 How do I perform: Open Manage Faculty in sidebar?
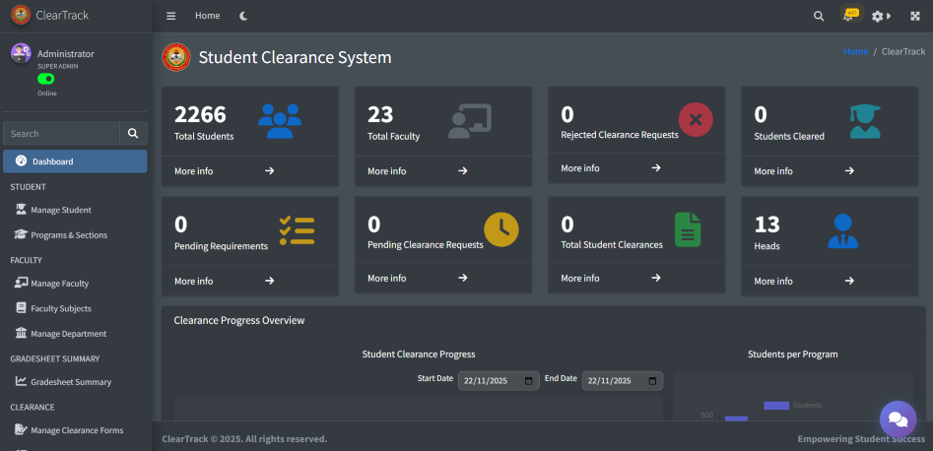pyautogui.click(x=75, y=283)
